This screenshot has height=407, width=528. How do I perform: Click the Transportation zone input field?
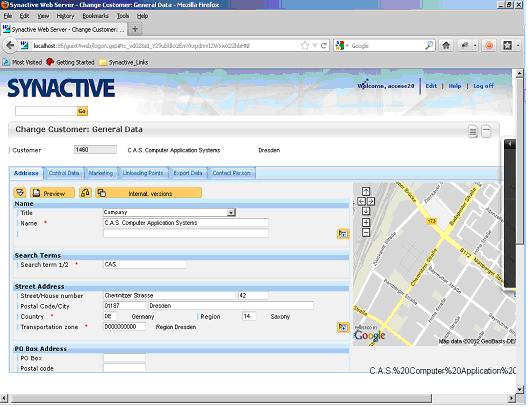pos(124,327)
